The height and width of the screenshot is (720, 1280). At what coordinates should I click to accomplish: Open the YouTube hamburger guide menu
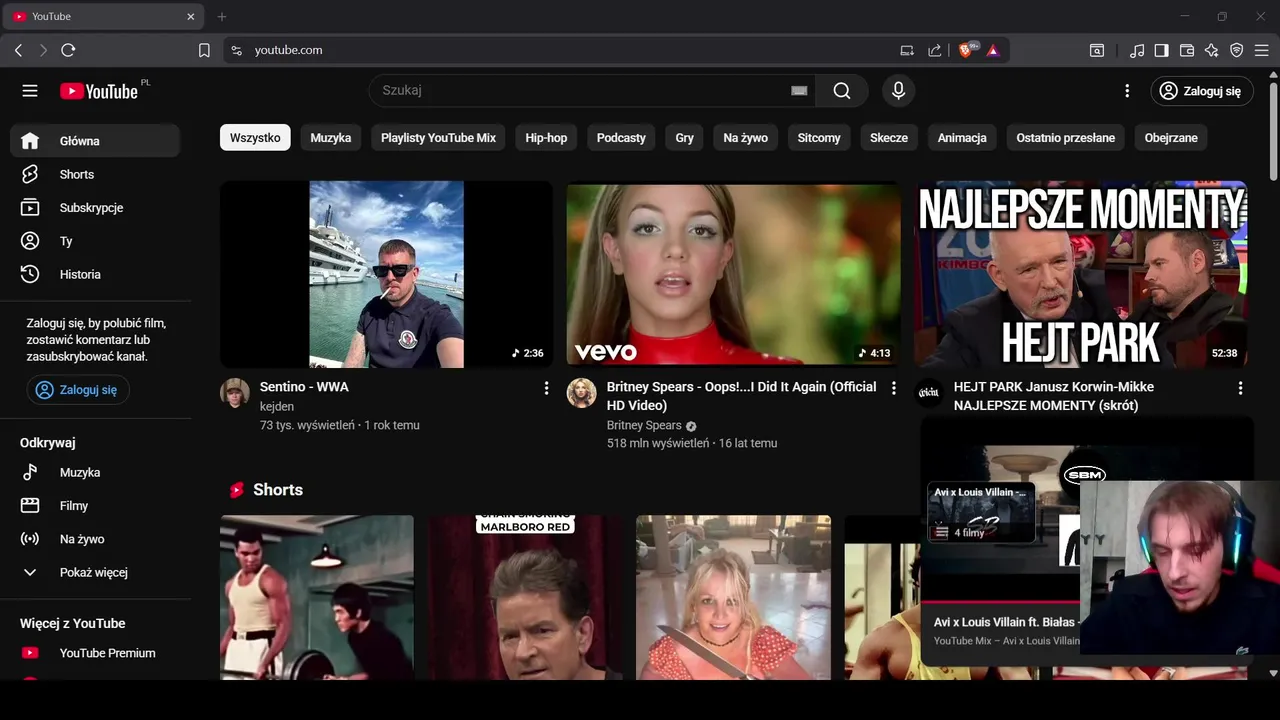(x=30, y=91)
